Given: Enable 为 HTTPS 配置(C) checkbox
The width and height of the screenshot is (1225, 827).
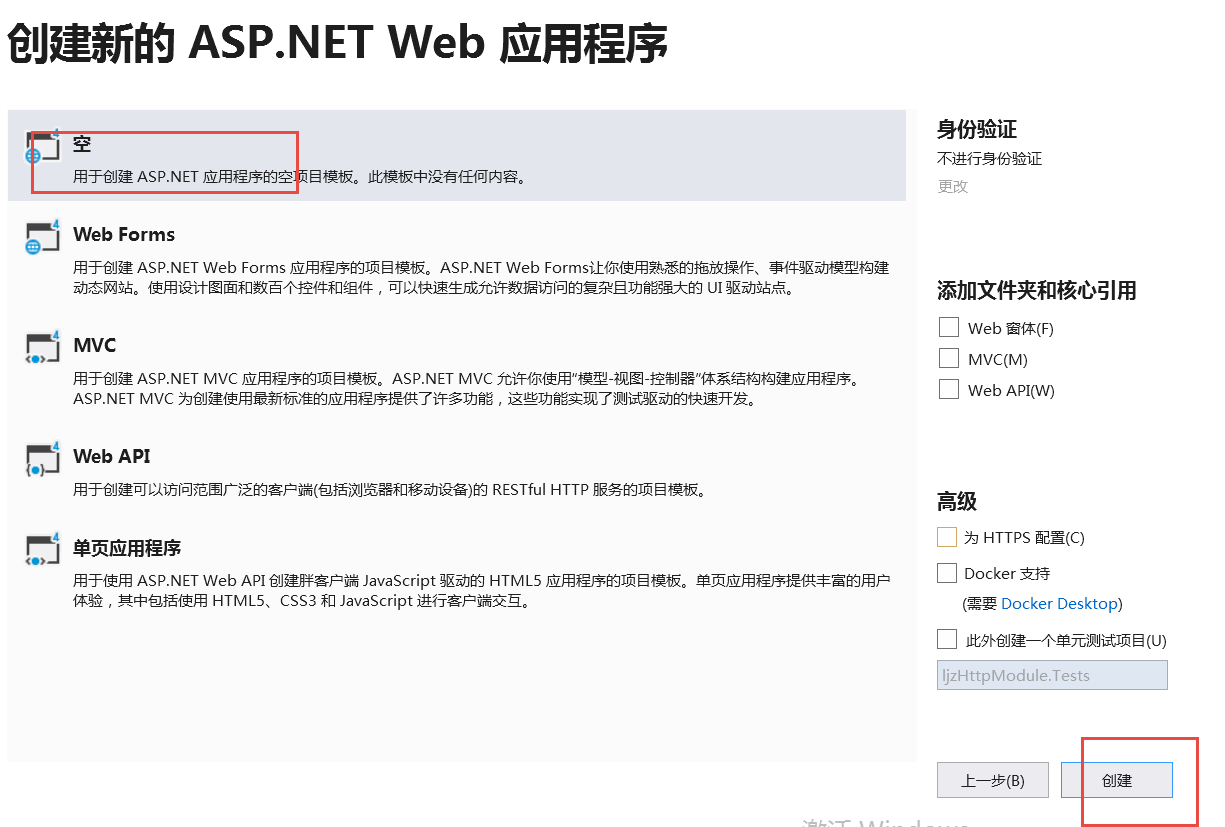Looking at the screenshot, I should tap(947, 537).
